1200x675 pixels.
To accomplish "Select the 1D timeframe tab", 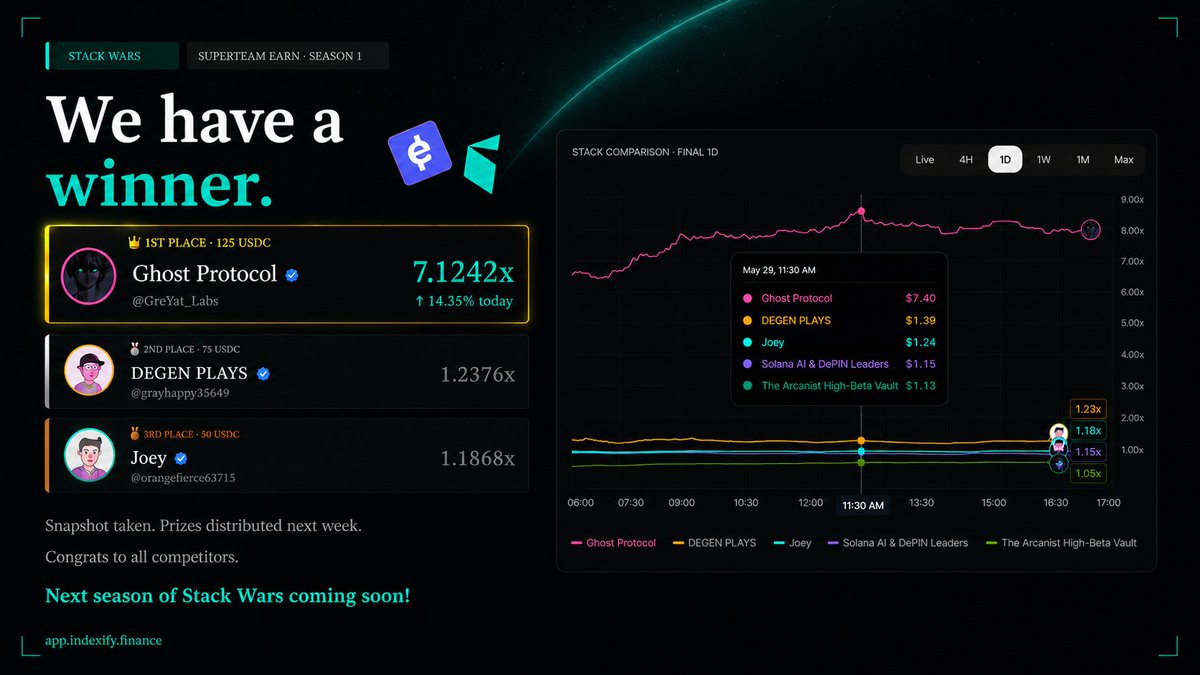I will point(1005,160).
